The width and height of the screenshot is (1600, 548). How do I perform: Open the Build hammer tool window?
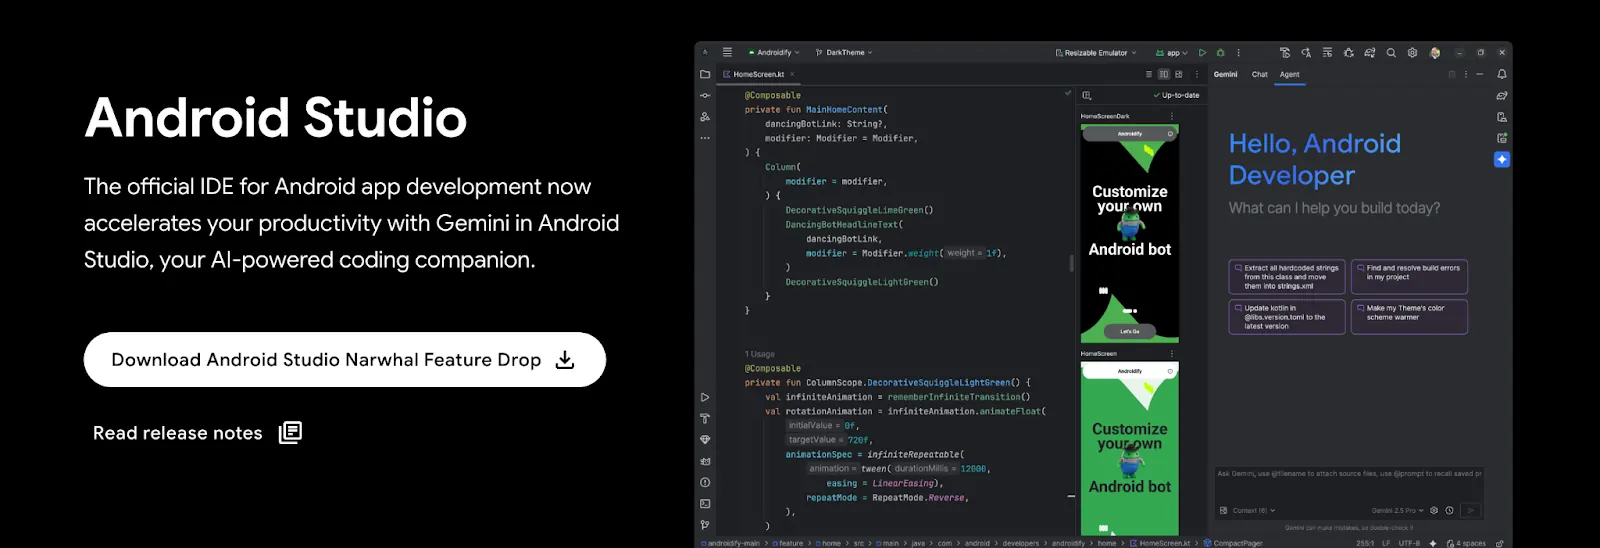coord(705,418)
